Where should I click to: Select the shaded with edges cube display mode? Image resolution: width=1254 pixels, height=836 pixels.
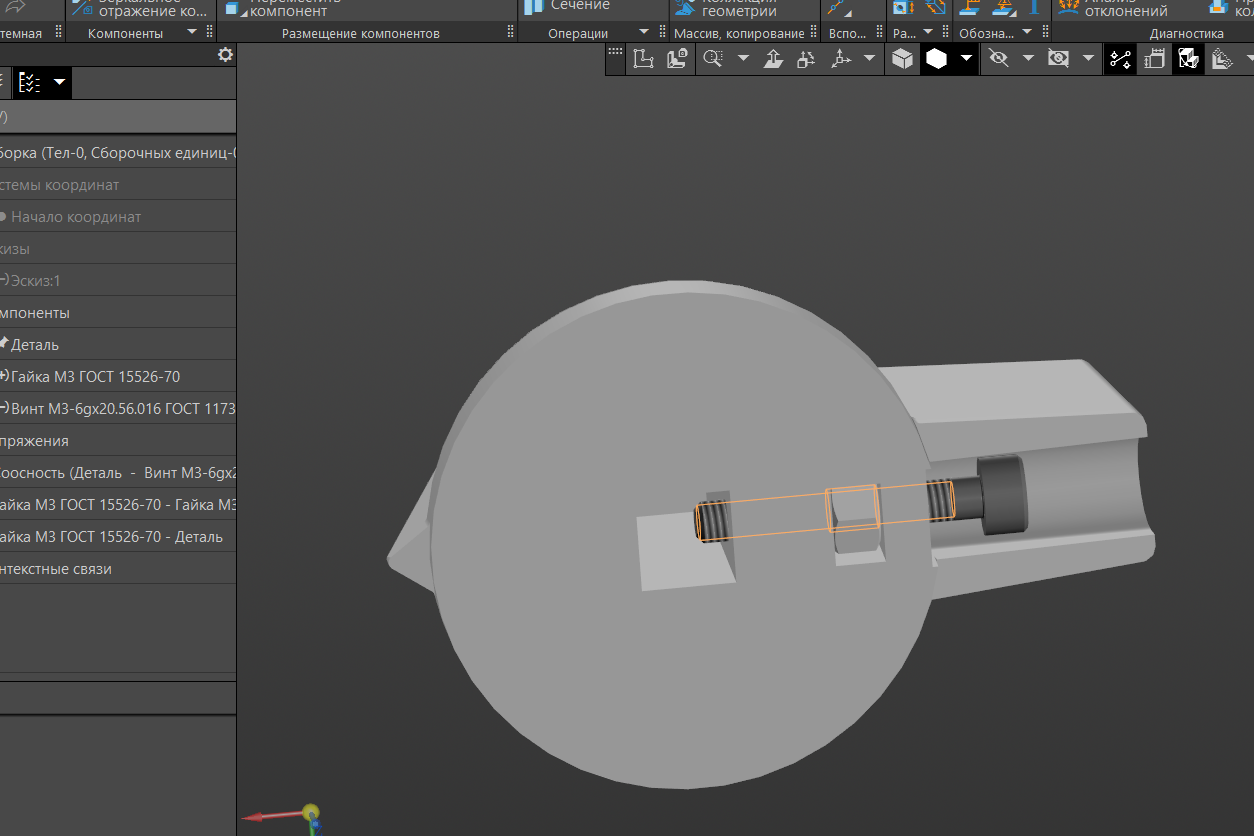903,59
